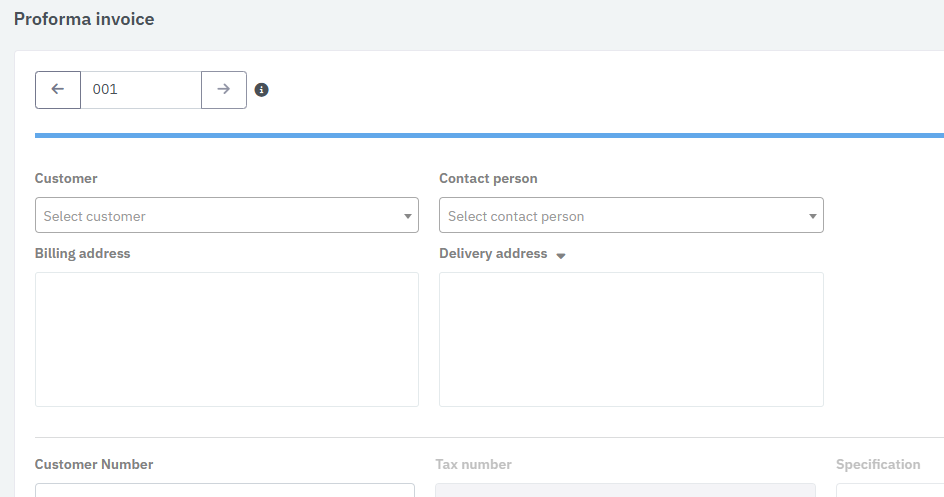Click the Customer Number label
Image resolution: width=944 pixels, height=497 pixels.
tap(94, 465)
